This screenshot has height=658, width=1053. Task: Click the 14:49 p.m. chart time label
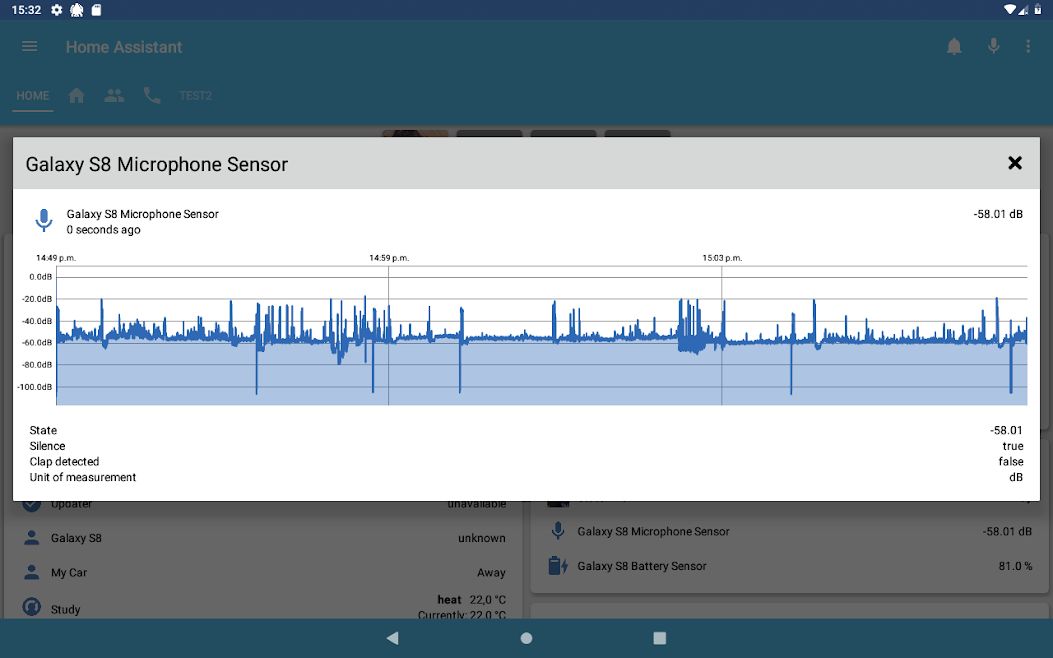pos(56,258)
